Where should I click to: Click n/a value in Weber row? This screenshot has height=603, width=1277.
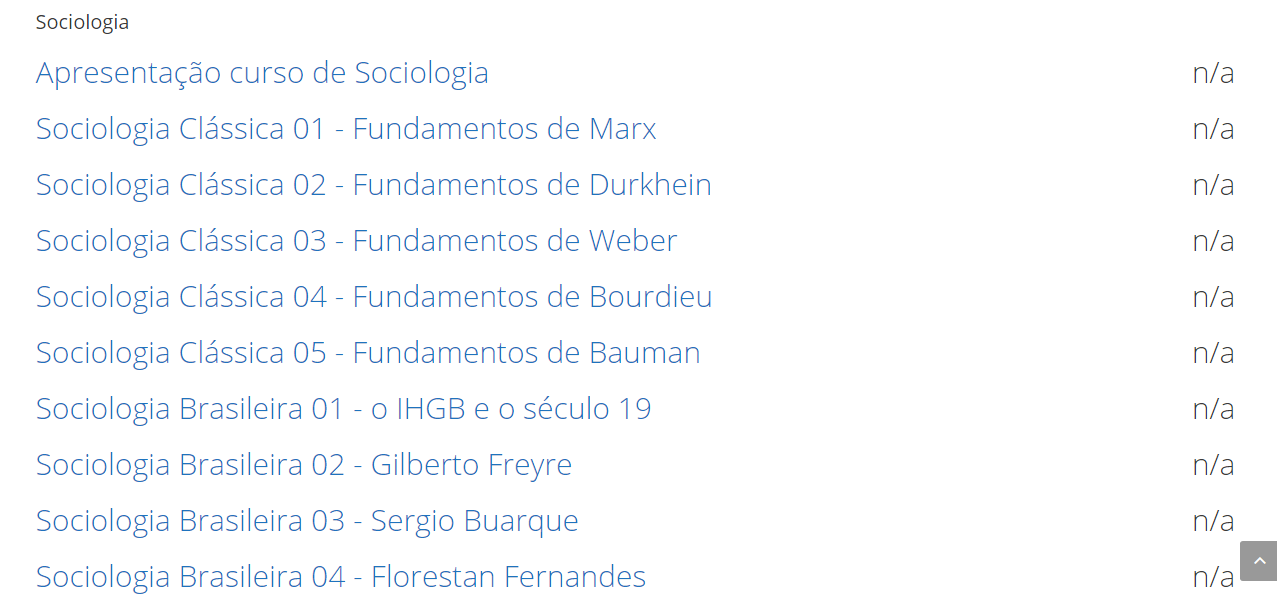(x=1213, y=241)
